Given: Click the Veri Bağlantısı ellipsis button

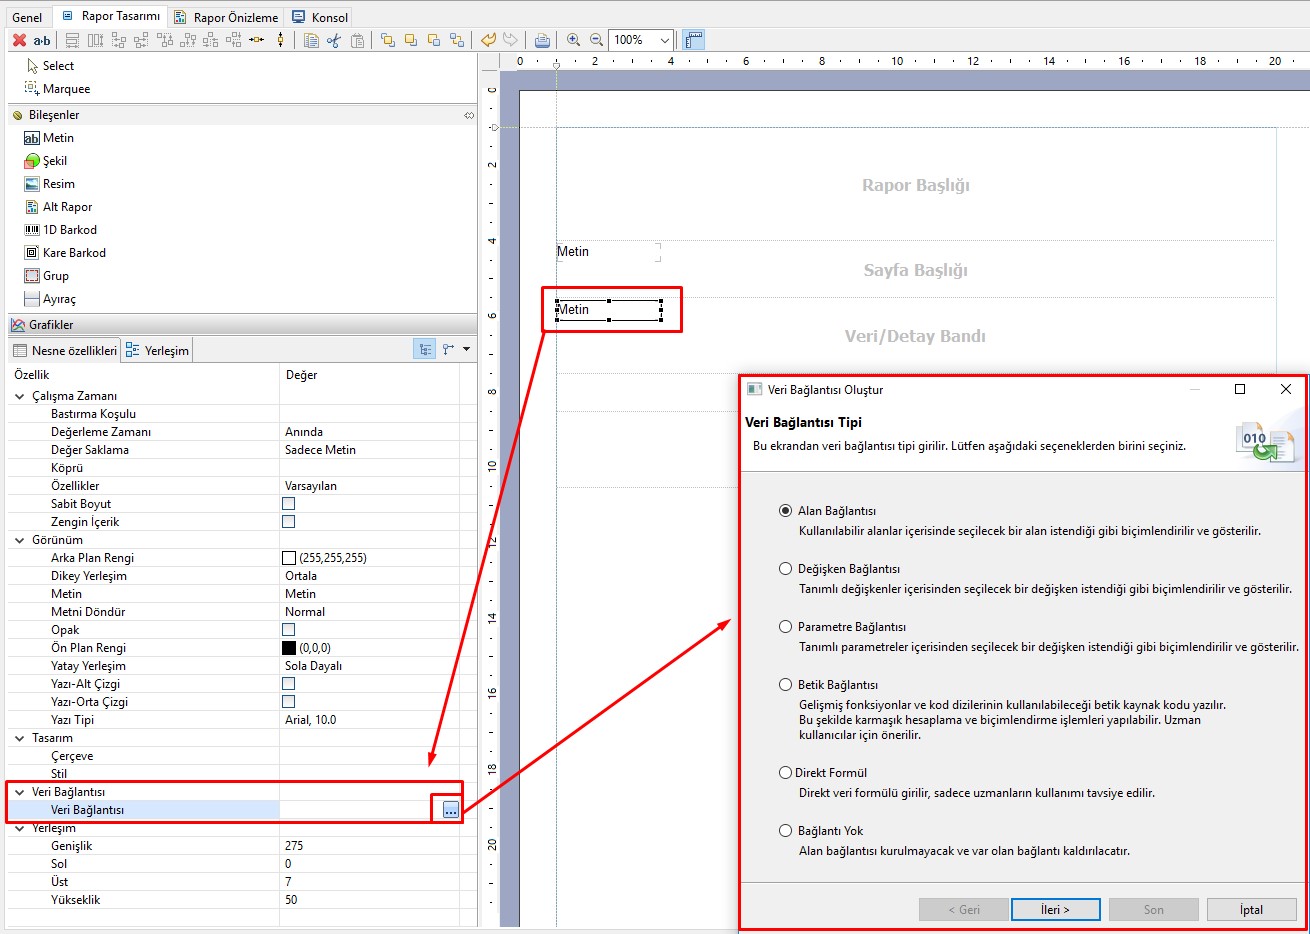Looking at the screenshot, I should pos(451,810).
